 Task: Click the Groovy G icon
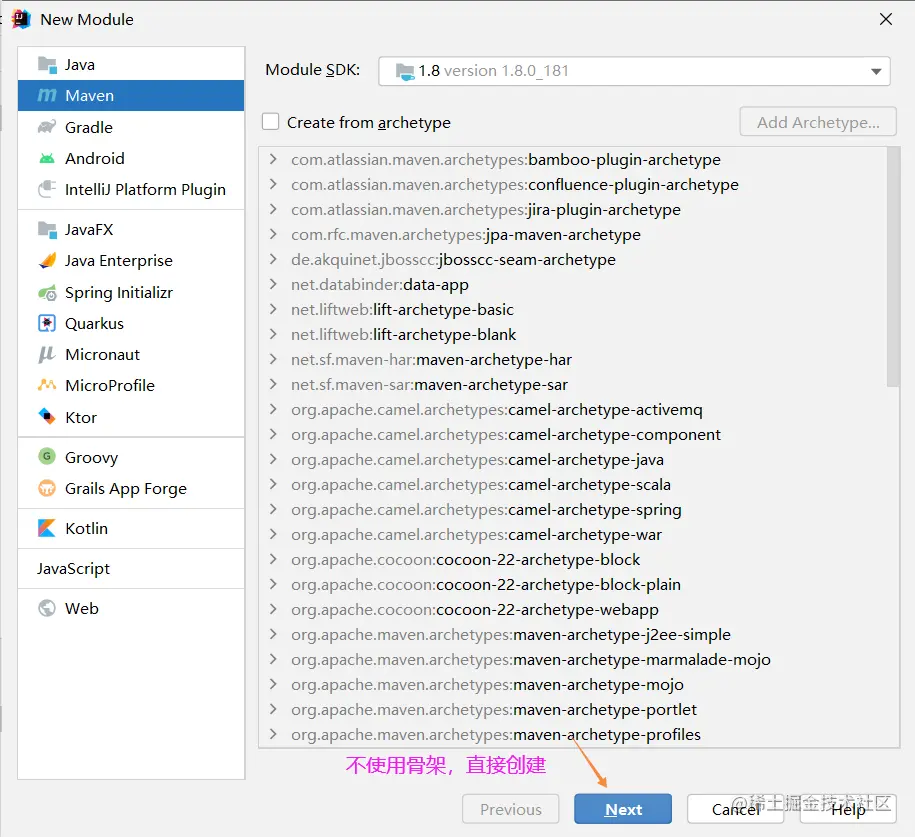coord(47,456)
